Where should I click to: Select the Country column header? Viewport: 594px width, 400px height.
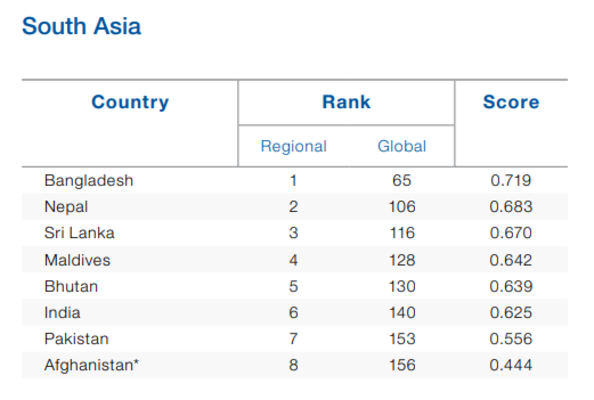[130, 102]
